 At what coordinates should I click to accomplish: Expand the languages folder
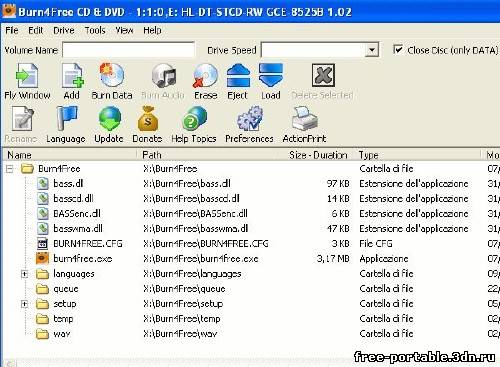tap(24, 274)
